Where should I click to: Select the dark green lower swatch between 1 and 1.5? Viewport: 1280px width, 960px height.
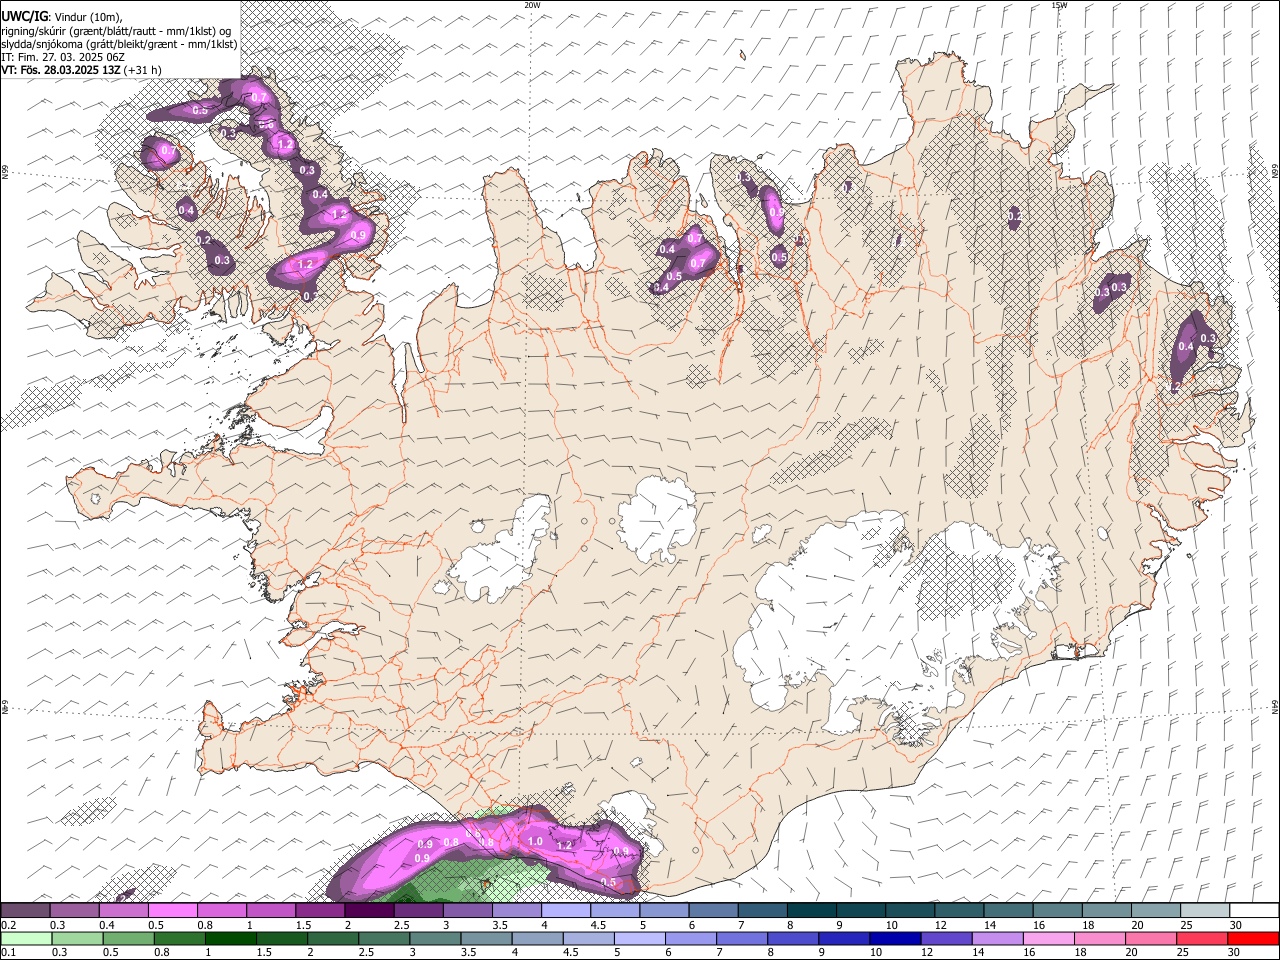click(231, 939)
